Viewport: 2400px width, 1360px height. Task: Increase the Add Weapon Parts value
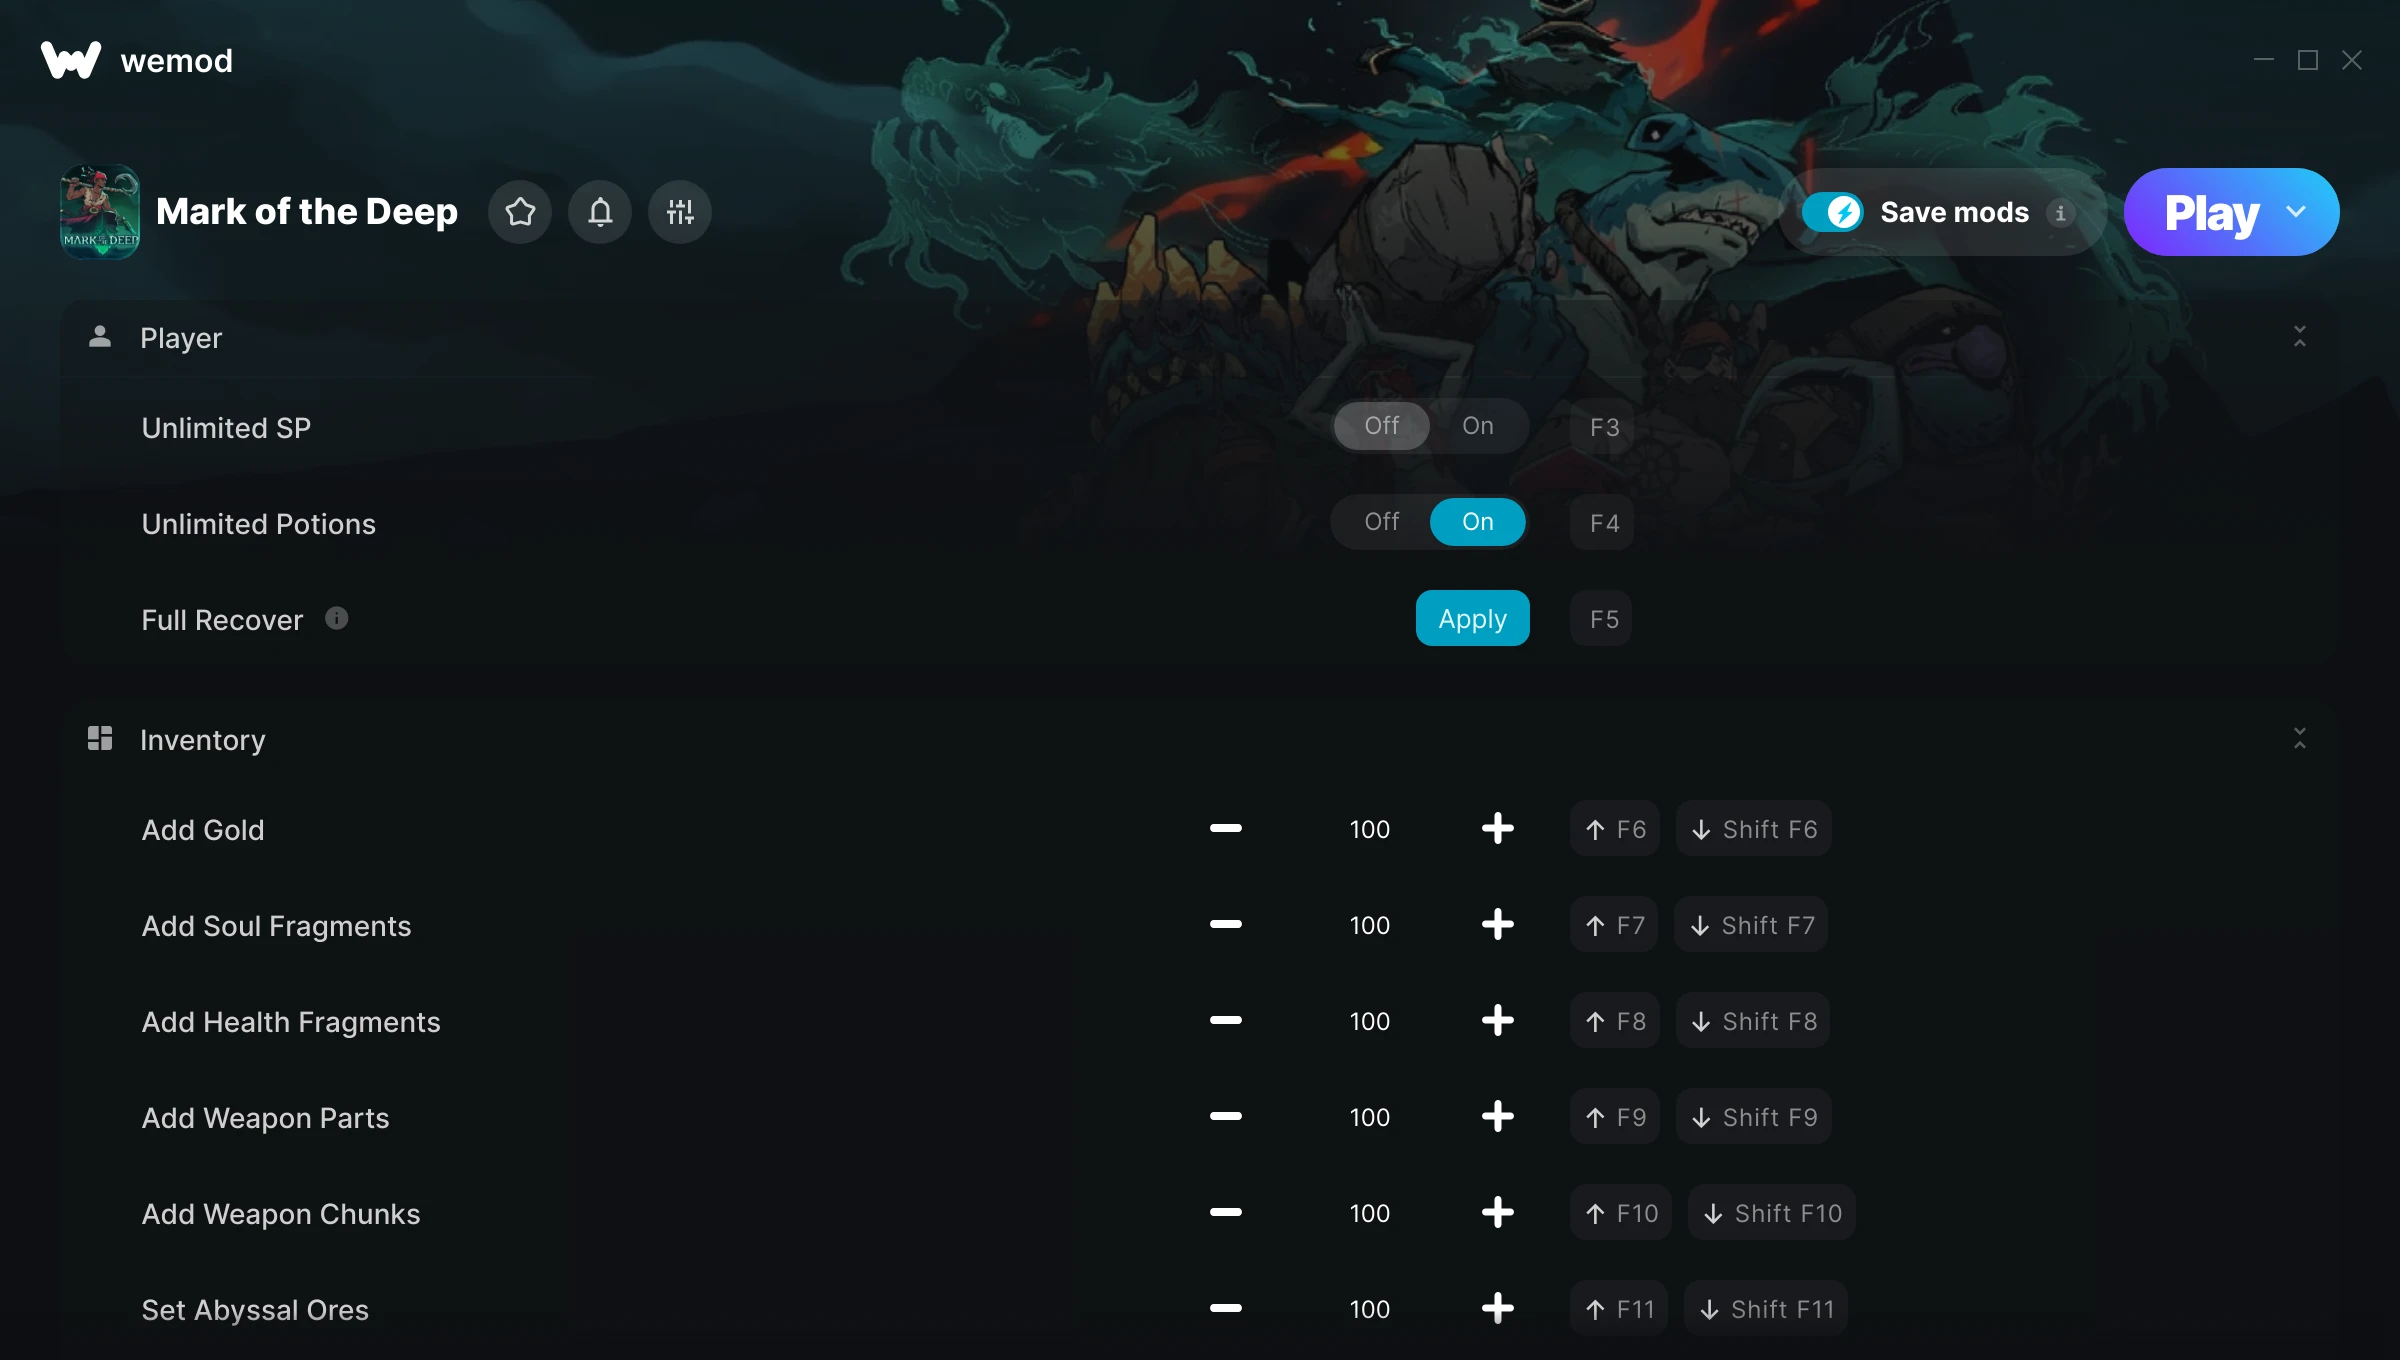point(1497,1117)
